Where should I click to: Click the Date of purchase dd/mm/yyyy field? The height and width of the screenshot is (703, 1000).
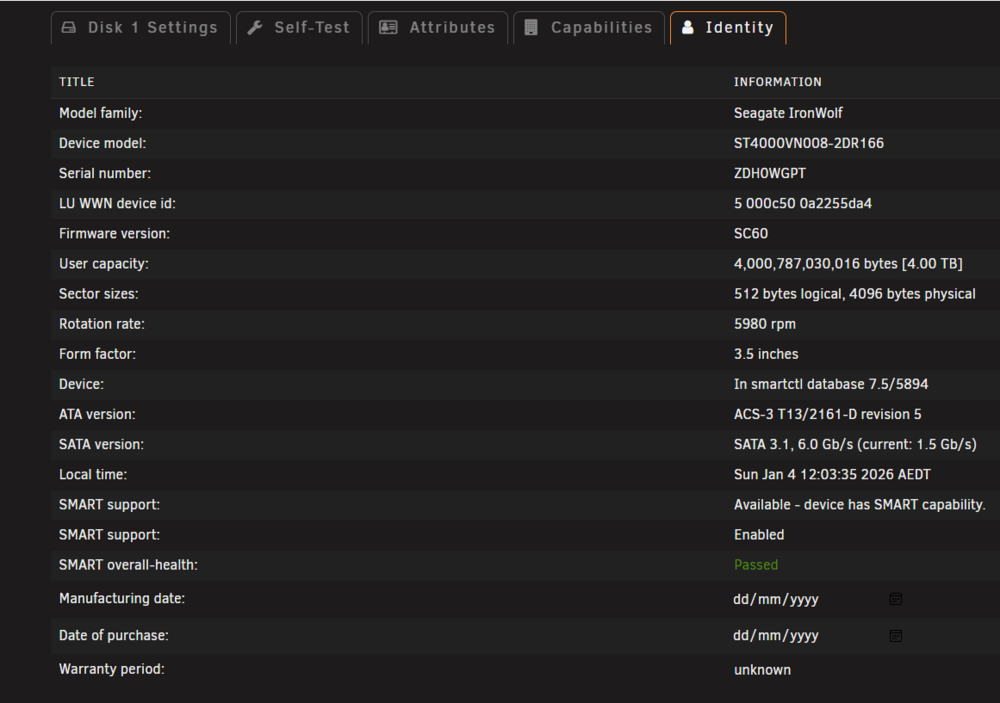[x=818, y=636]
